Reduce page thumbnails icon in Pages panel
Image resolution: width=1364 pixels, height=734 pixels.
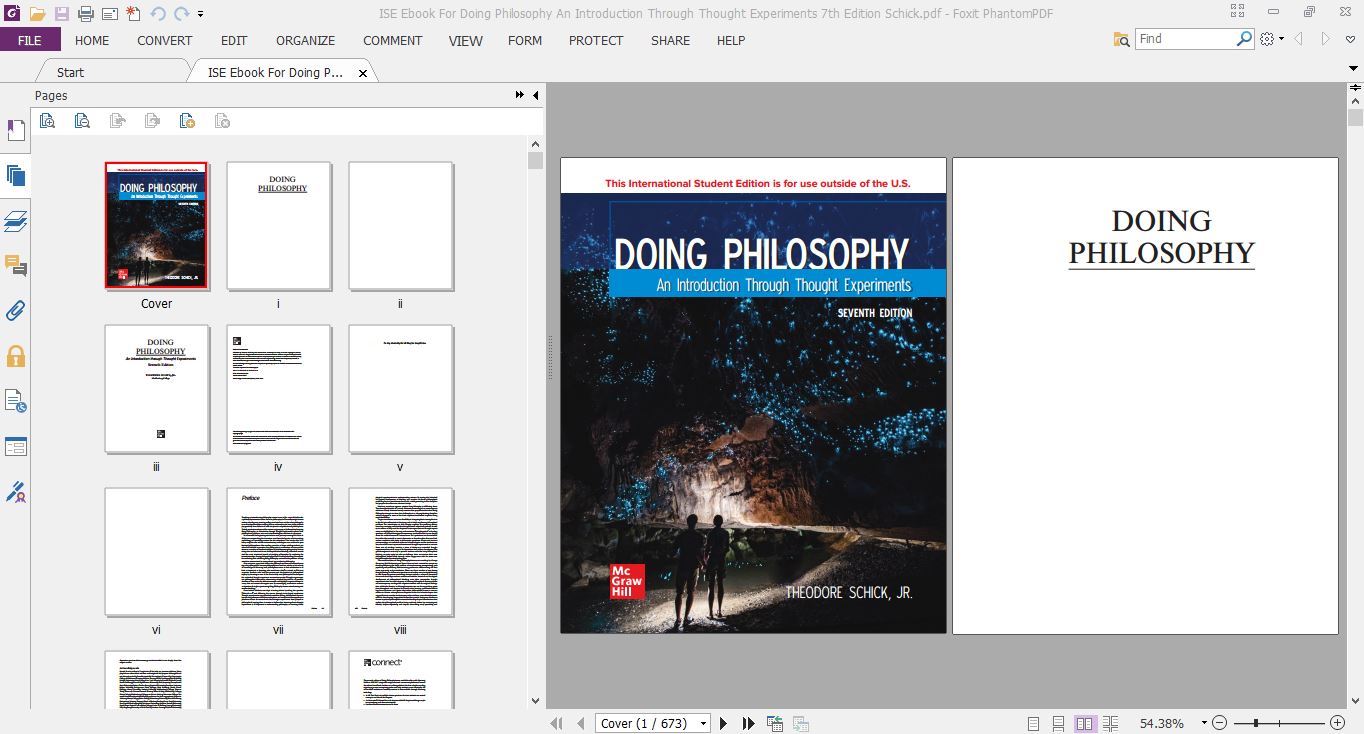tap(82, 121)
